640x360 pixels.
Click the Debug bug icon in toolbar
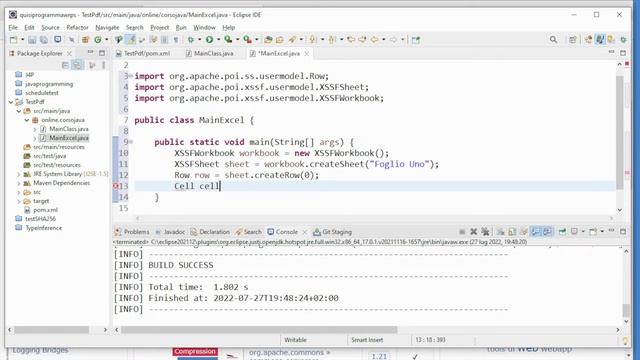click(x=191, y=40)
